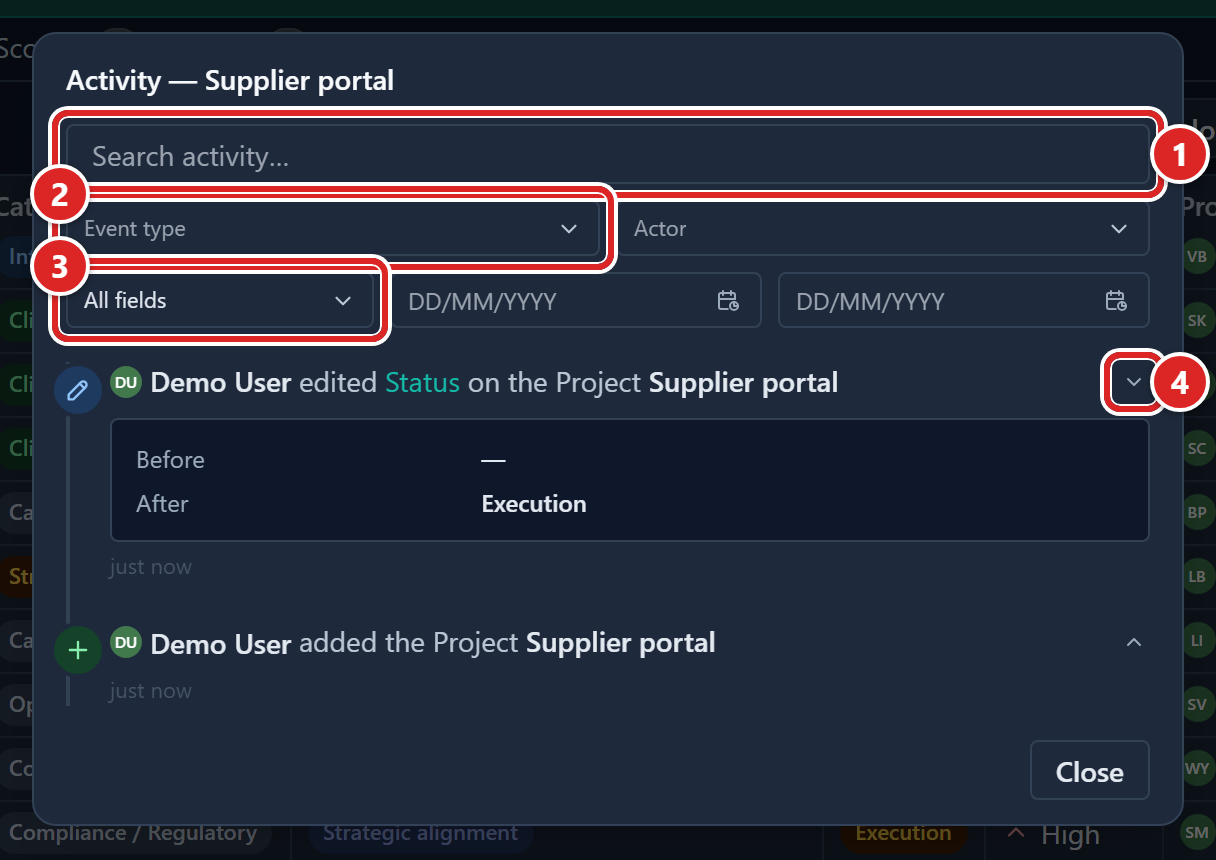Click the DU avatar beside edited Status entry

click(x=126, y=382)
